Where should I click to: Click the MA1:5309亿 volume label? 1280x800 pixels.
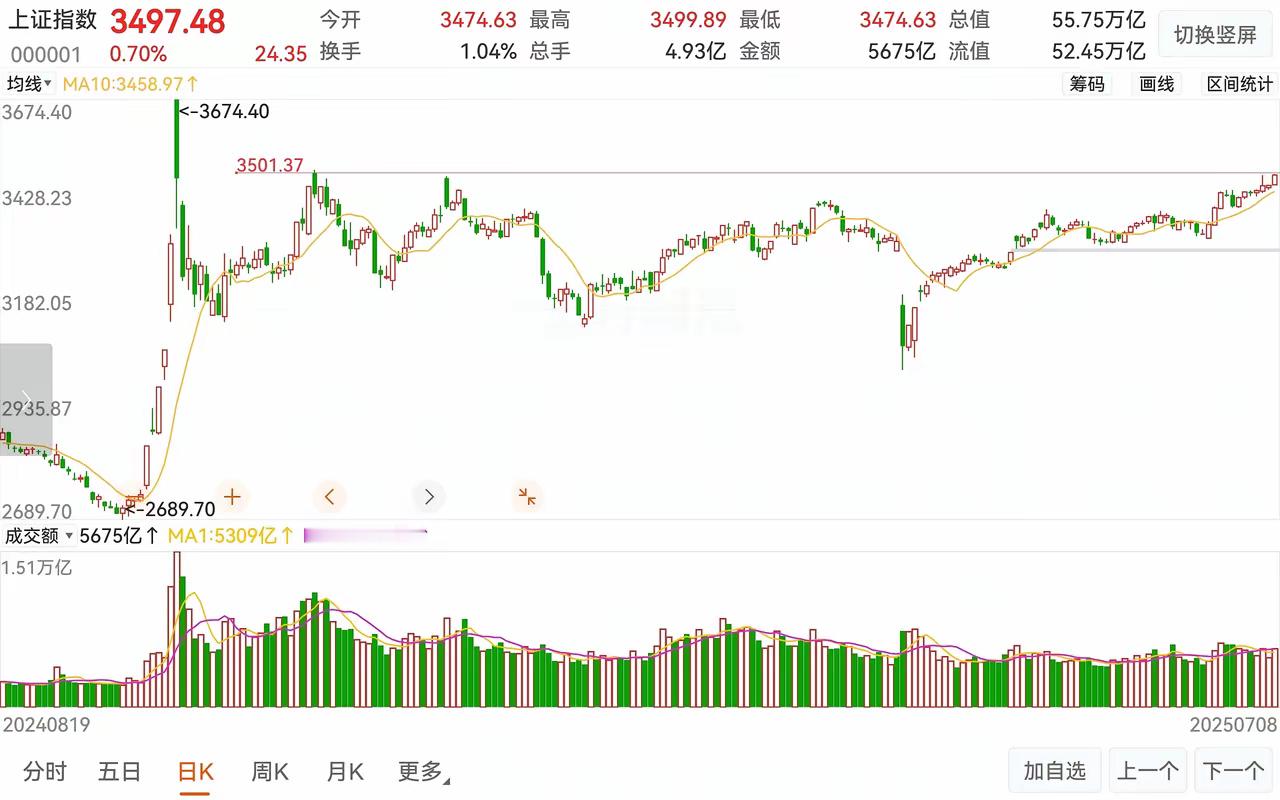pos(231,536)
